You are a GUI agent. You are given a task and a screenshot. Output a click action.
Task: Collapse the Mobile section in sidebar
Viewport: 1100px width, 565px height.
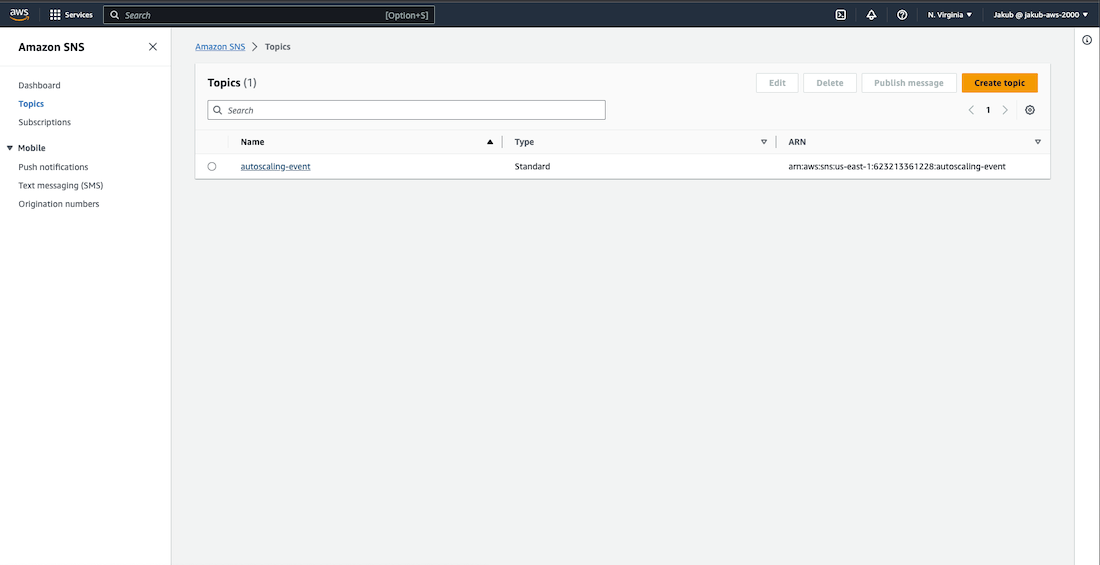click(11, 148)
